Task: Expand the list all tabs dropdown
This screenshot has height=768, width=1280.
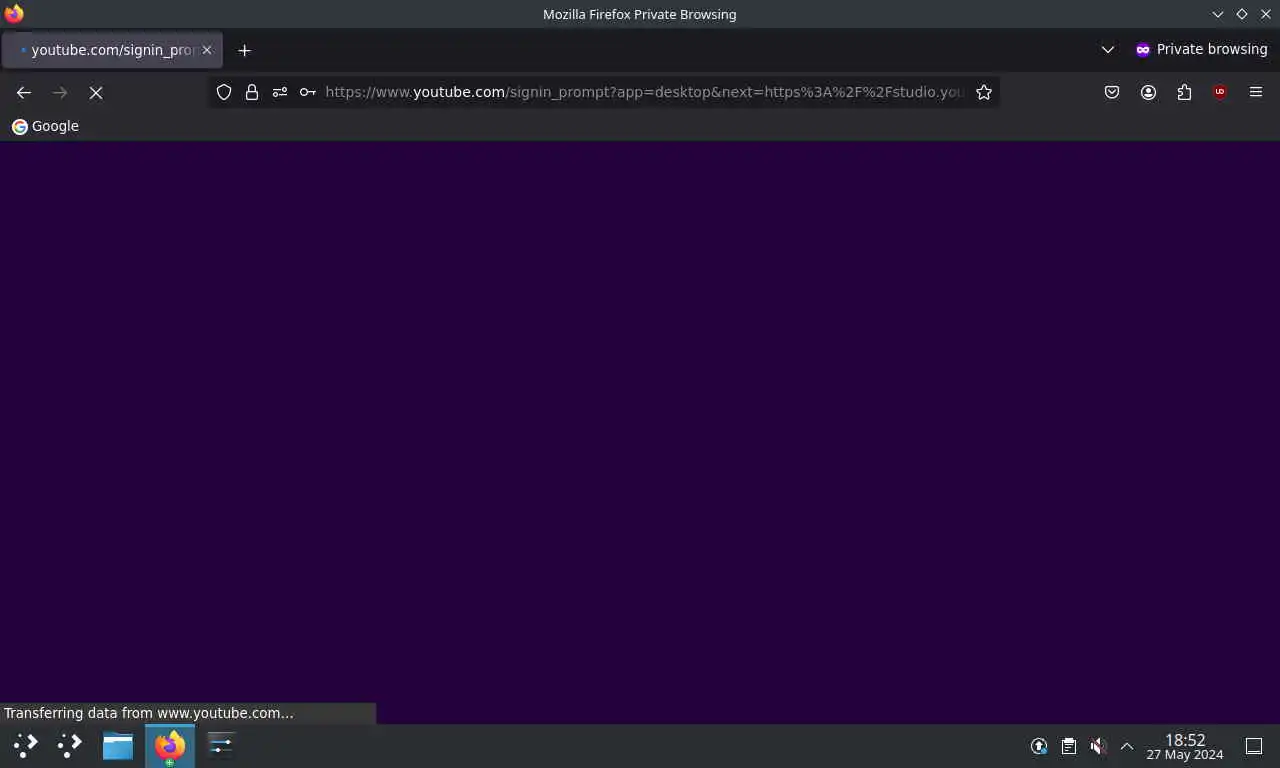Action: click(x=1107, y=50)
